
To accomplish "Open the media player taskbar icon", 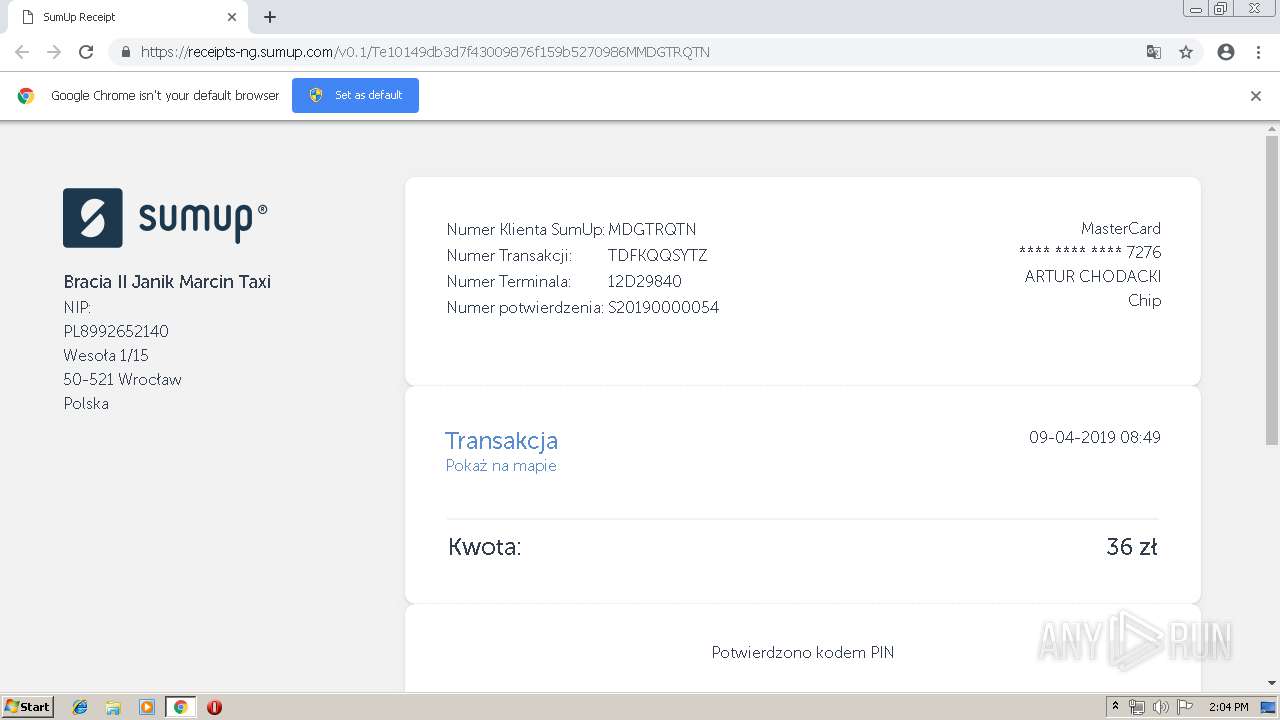I will tap(147, 707).
